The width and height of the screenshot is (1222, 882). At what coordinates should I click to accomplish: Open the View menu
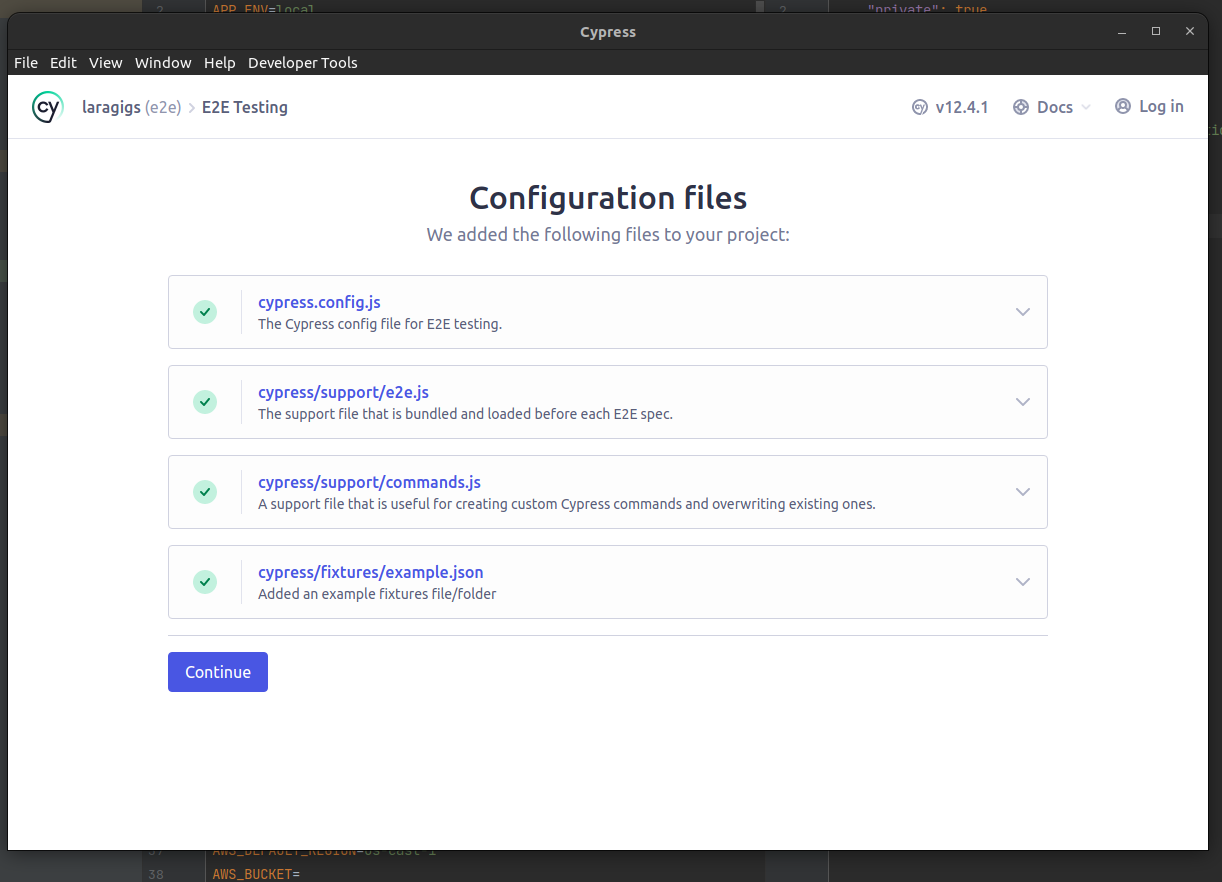click(x=105, y=63)
